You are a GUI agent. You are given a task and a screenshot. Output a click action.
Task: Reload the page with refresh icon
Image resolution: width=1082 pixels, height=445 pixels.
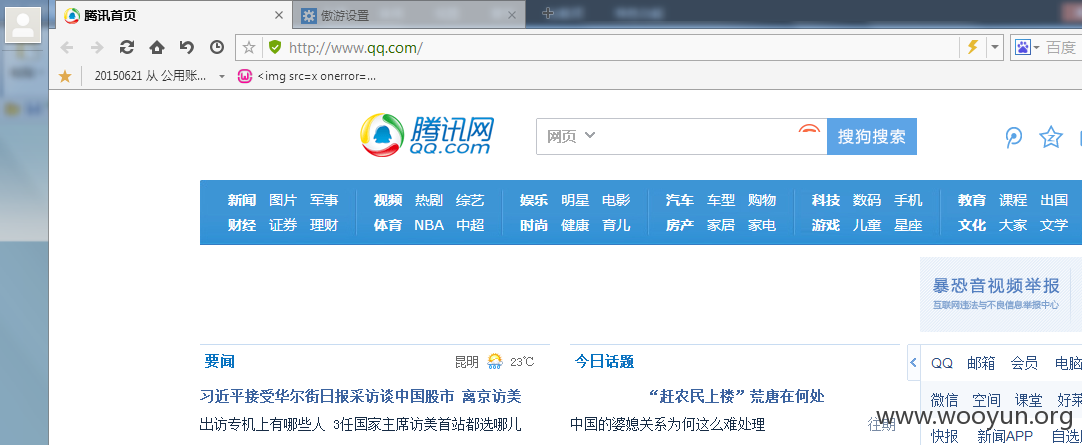tap(127, 47)
